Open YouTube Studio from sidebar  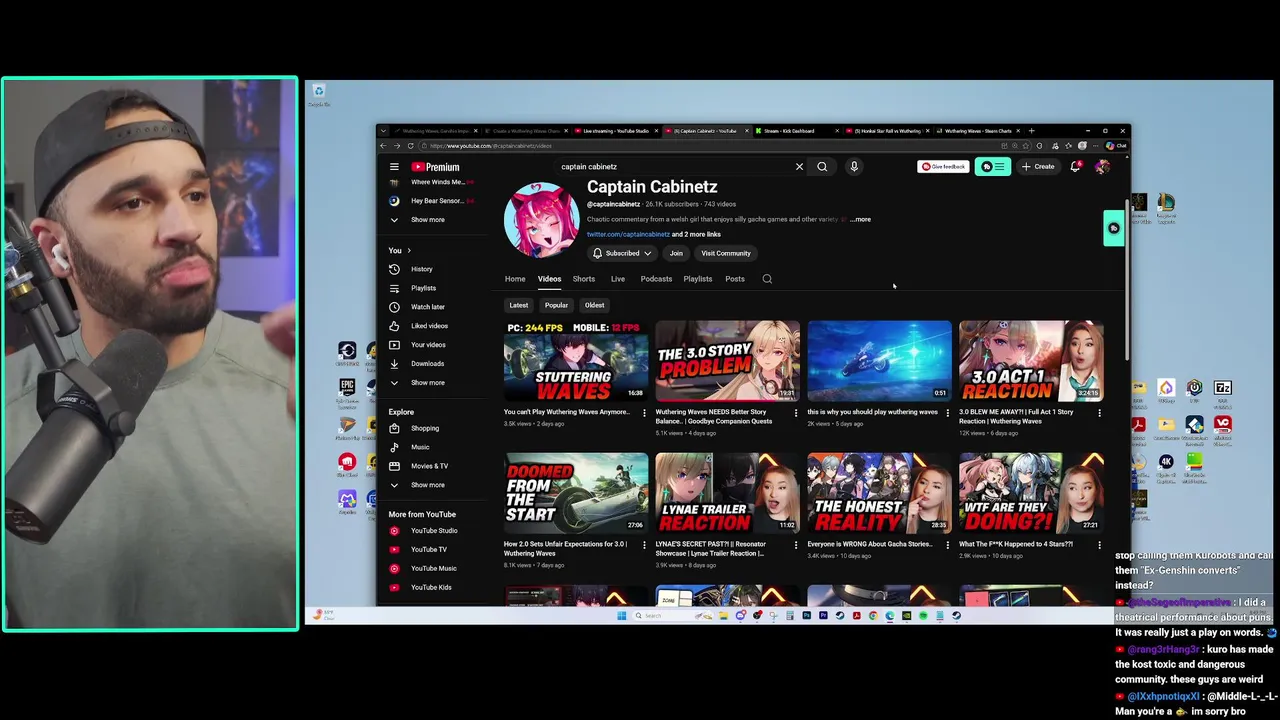pos(434,531)
